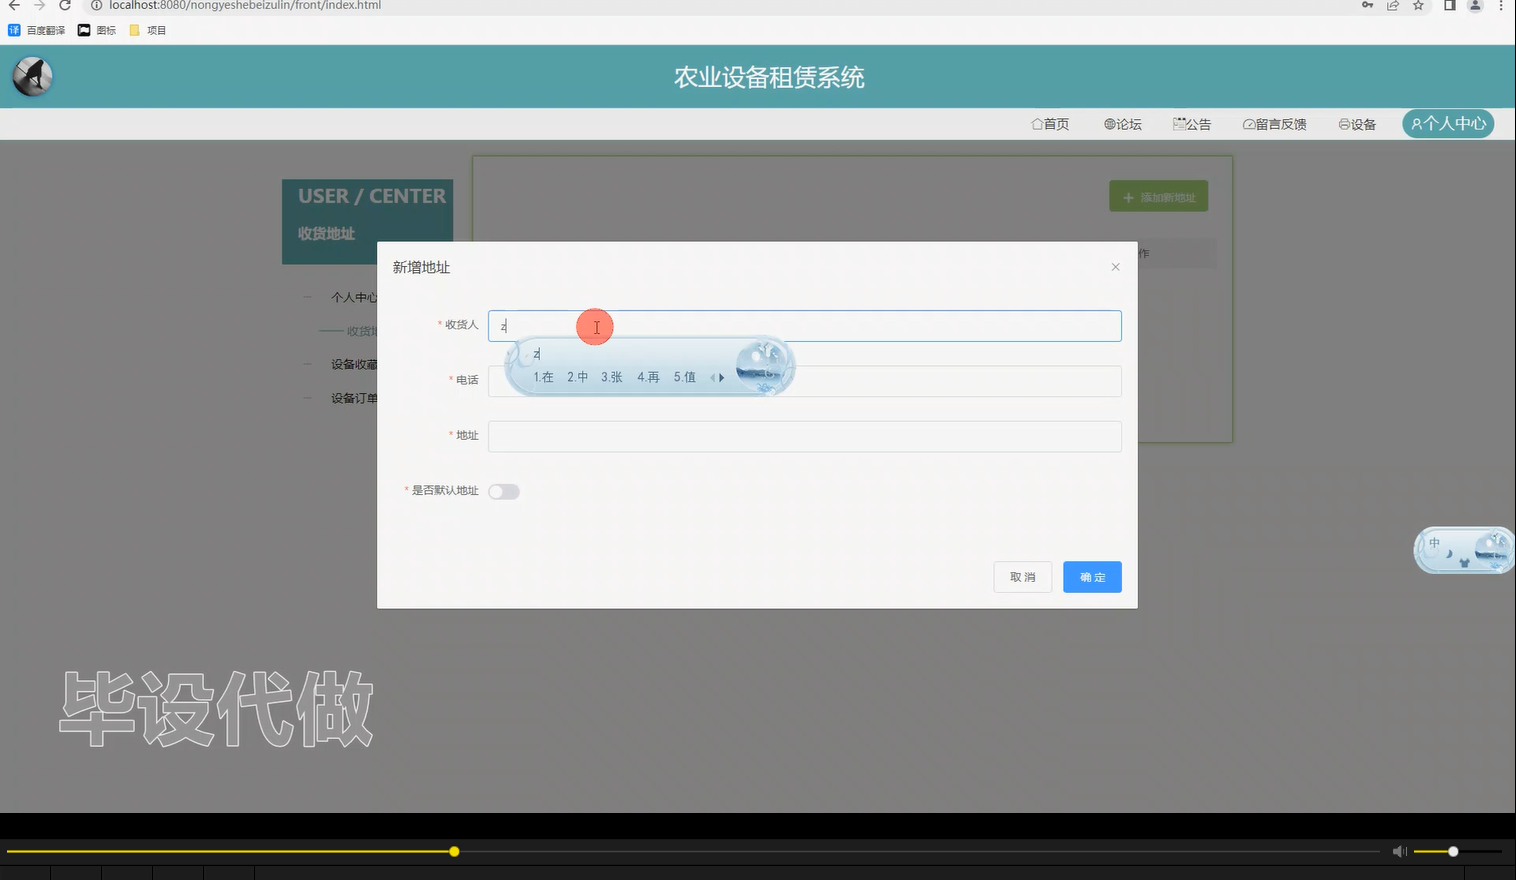Click the circular site logo top-left
The width and height of the screenshot is (1516, 880).
click(31, 76)
